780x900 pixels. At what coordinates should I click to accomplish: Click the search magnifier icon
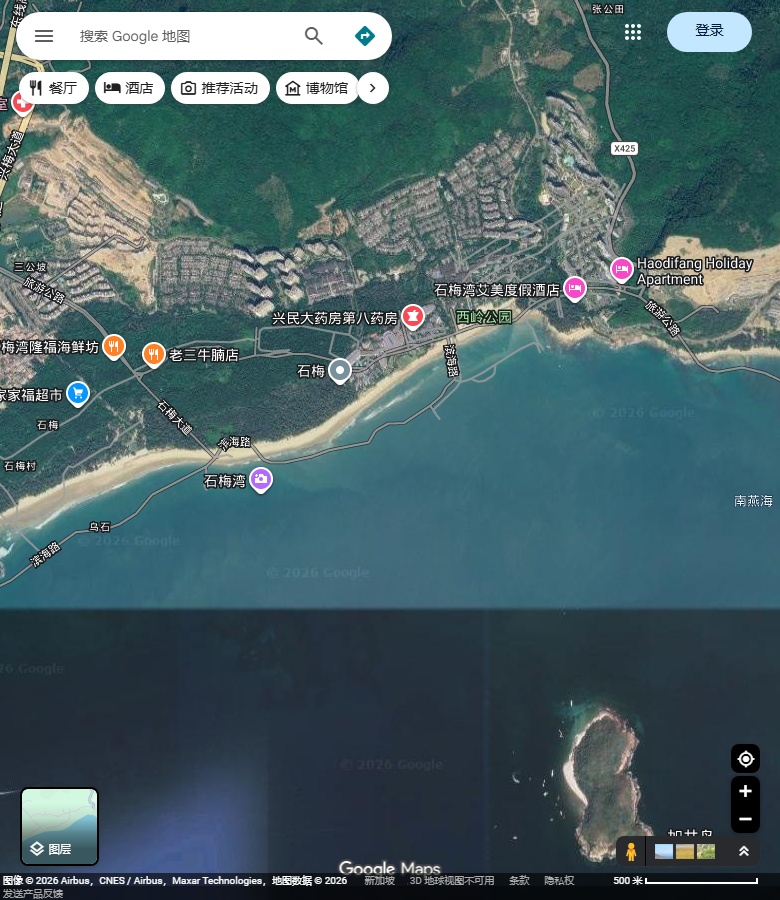[313, 36]
